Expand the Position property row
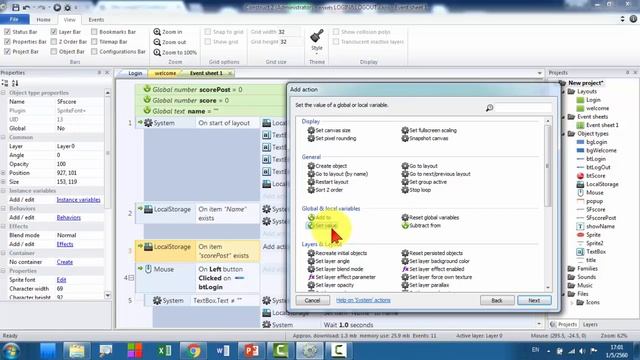640x360 pixels. 3,173
